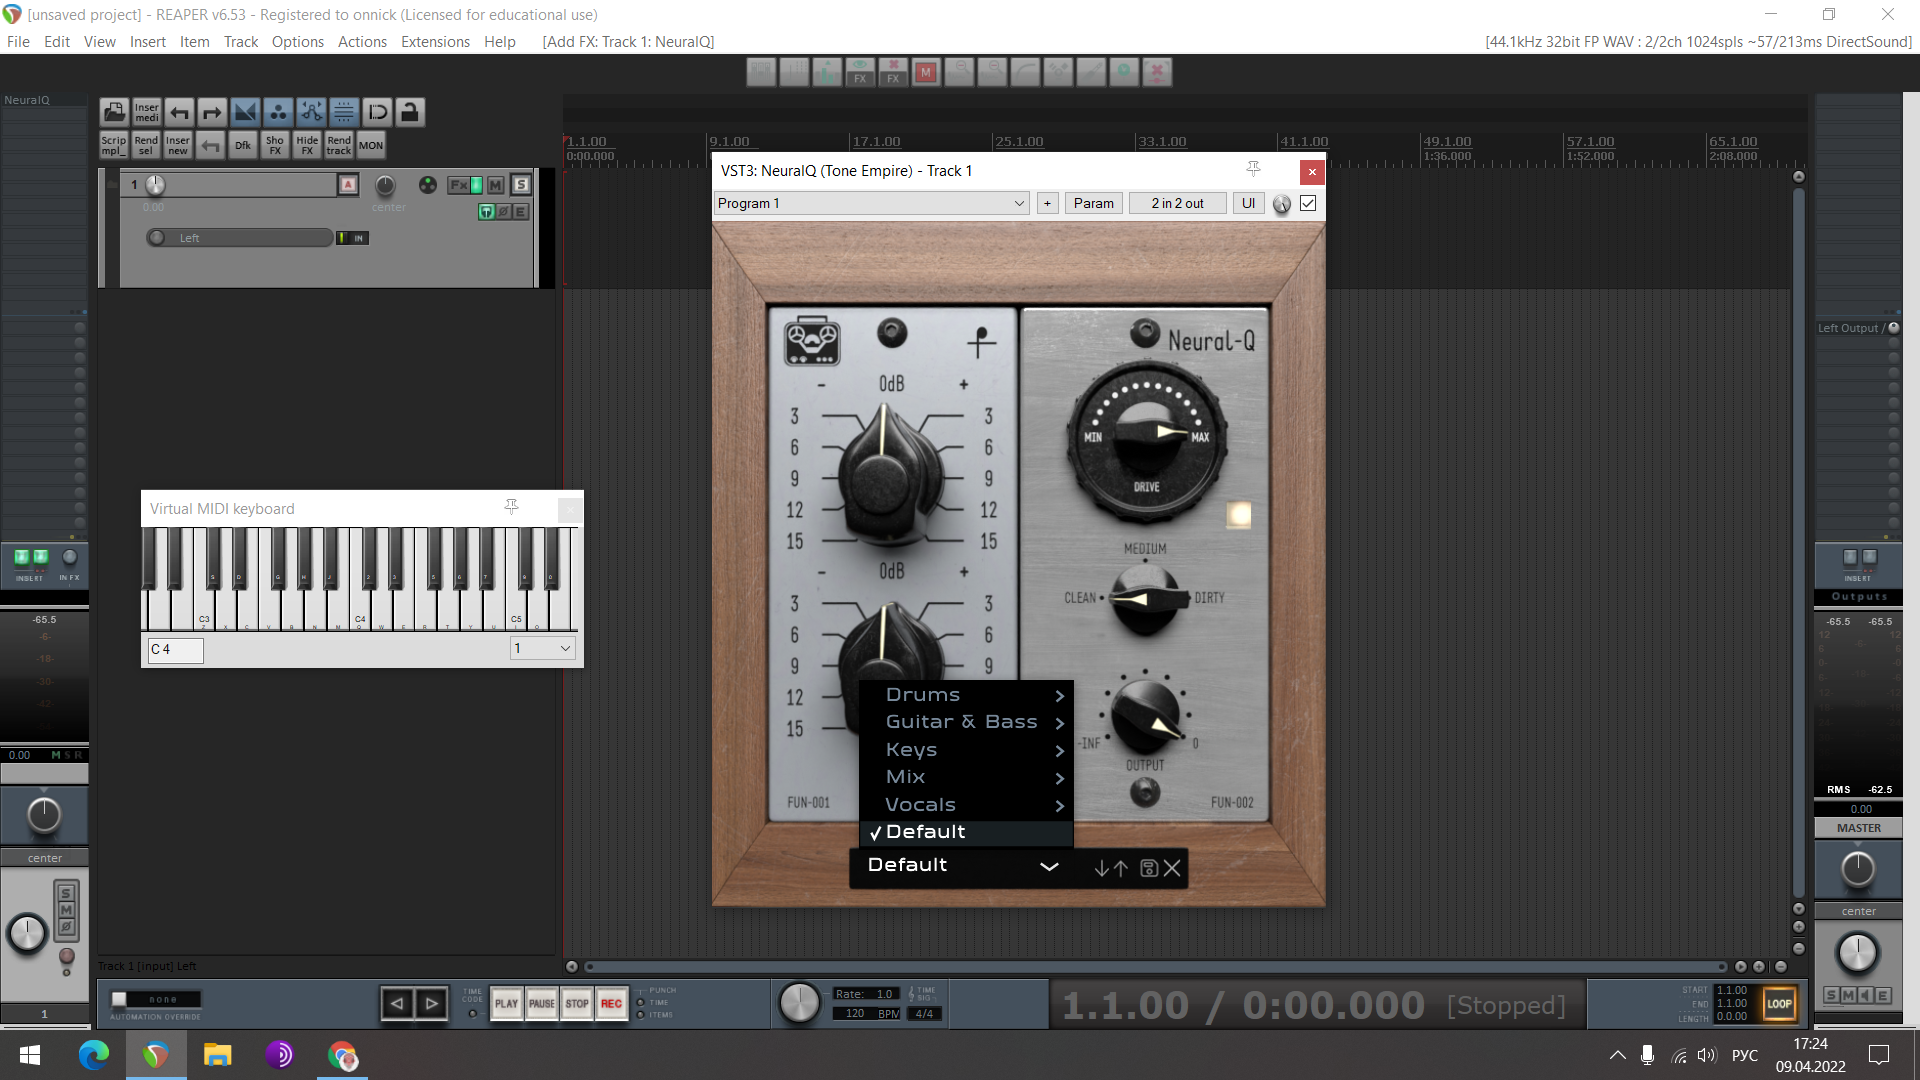
Task: Open the Extensions menu
Action: [435, 42]
